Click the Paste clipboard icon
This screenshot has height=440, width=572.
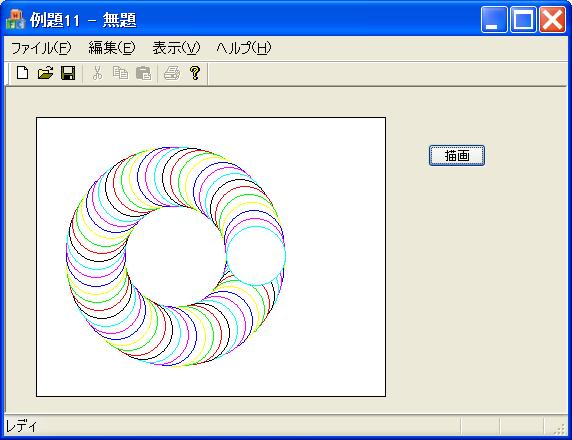[x=143, y=73]
